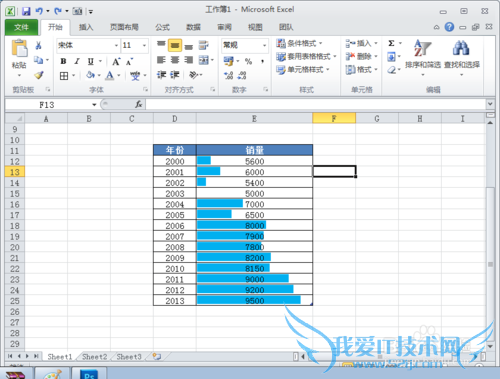500x379 pixels.
Task: Click the insert function fx icon
Action: point(139,105)
